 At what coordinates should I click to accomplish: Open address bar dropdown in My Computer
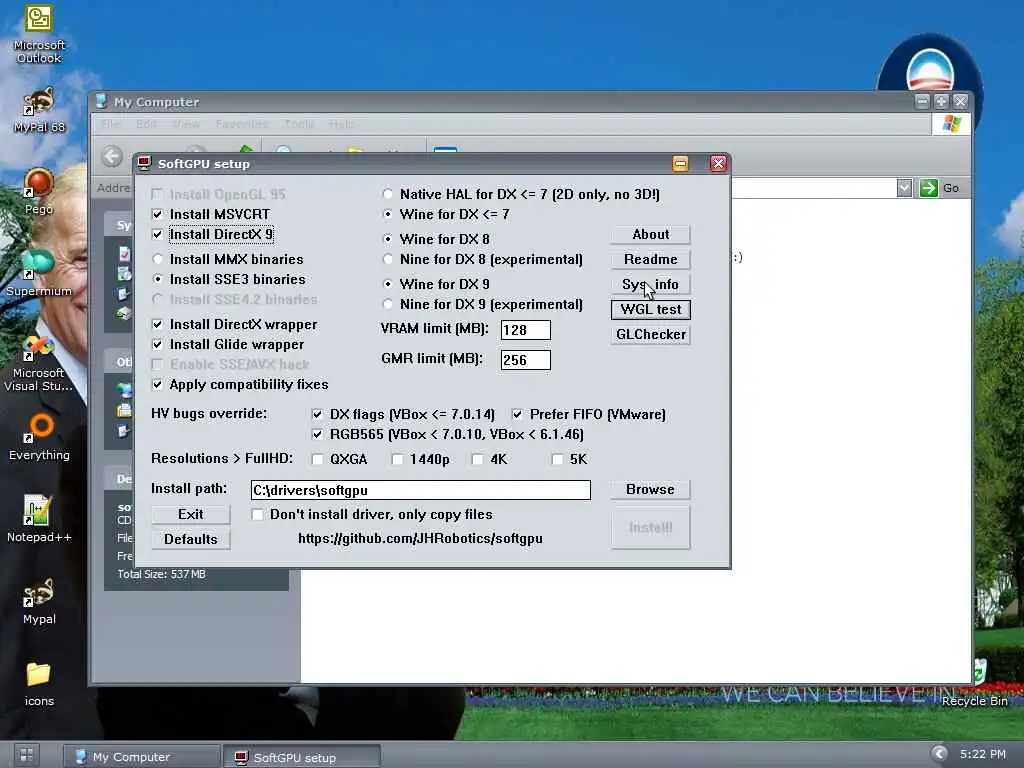(904, 188)
